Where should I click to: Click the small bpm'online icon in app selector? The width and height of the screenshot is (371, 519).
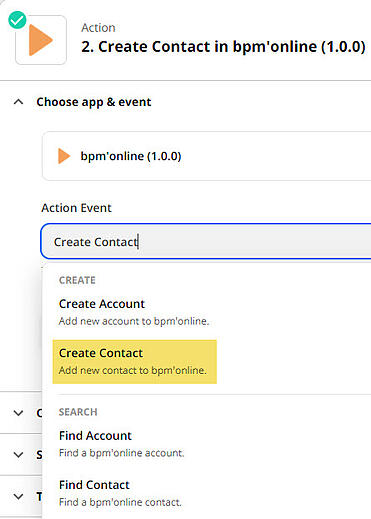pos(64,156)
